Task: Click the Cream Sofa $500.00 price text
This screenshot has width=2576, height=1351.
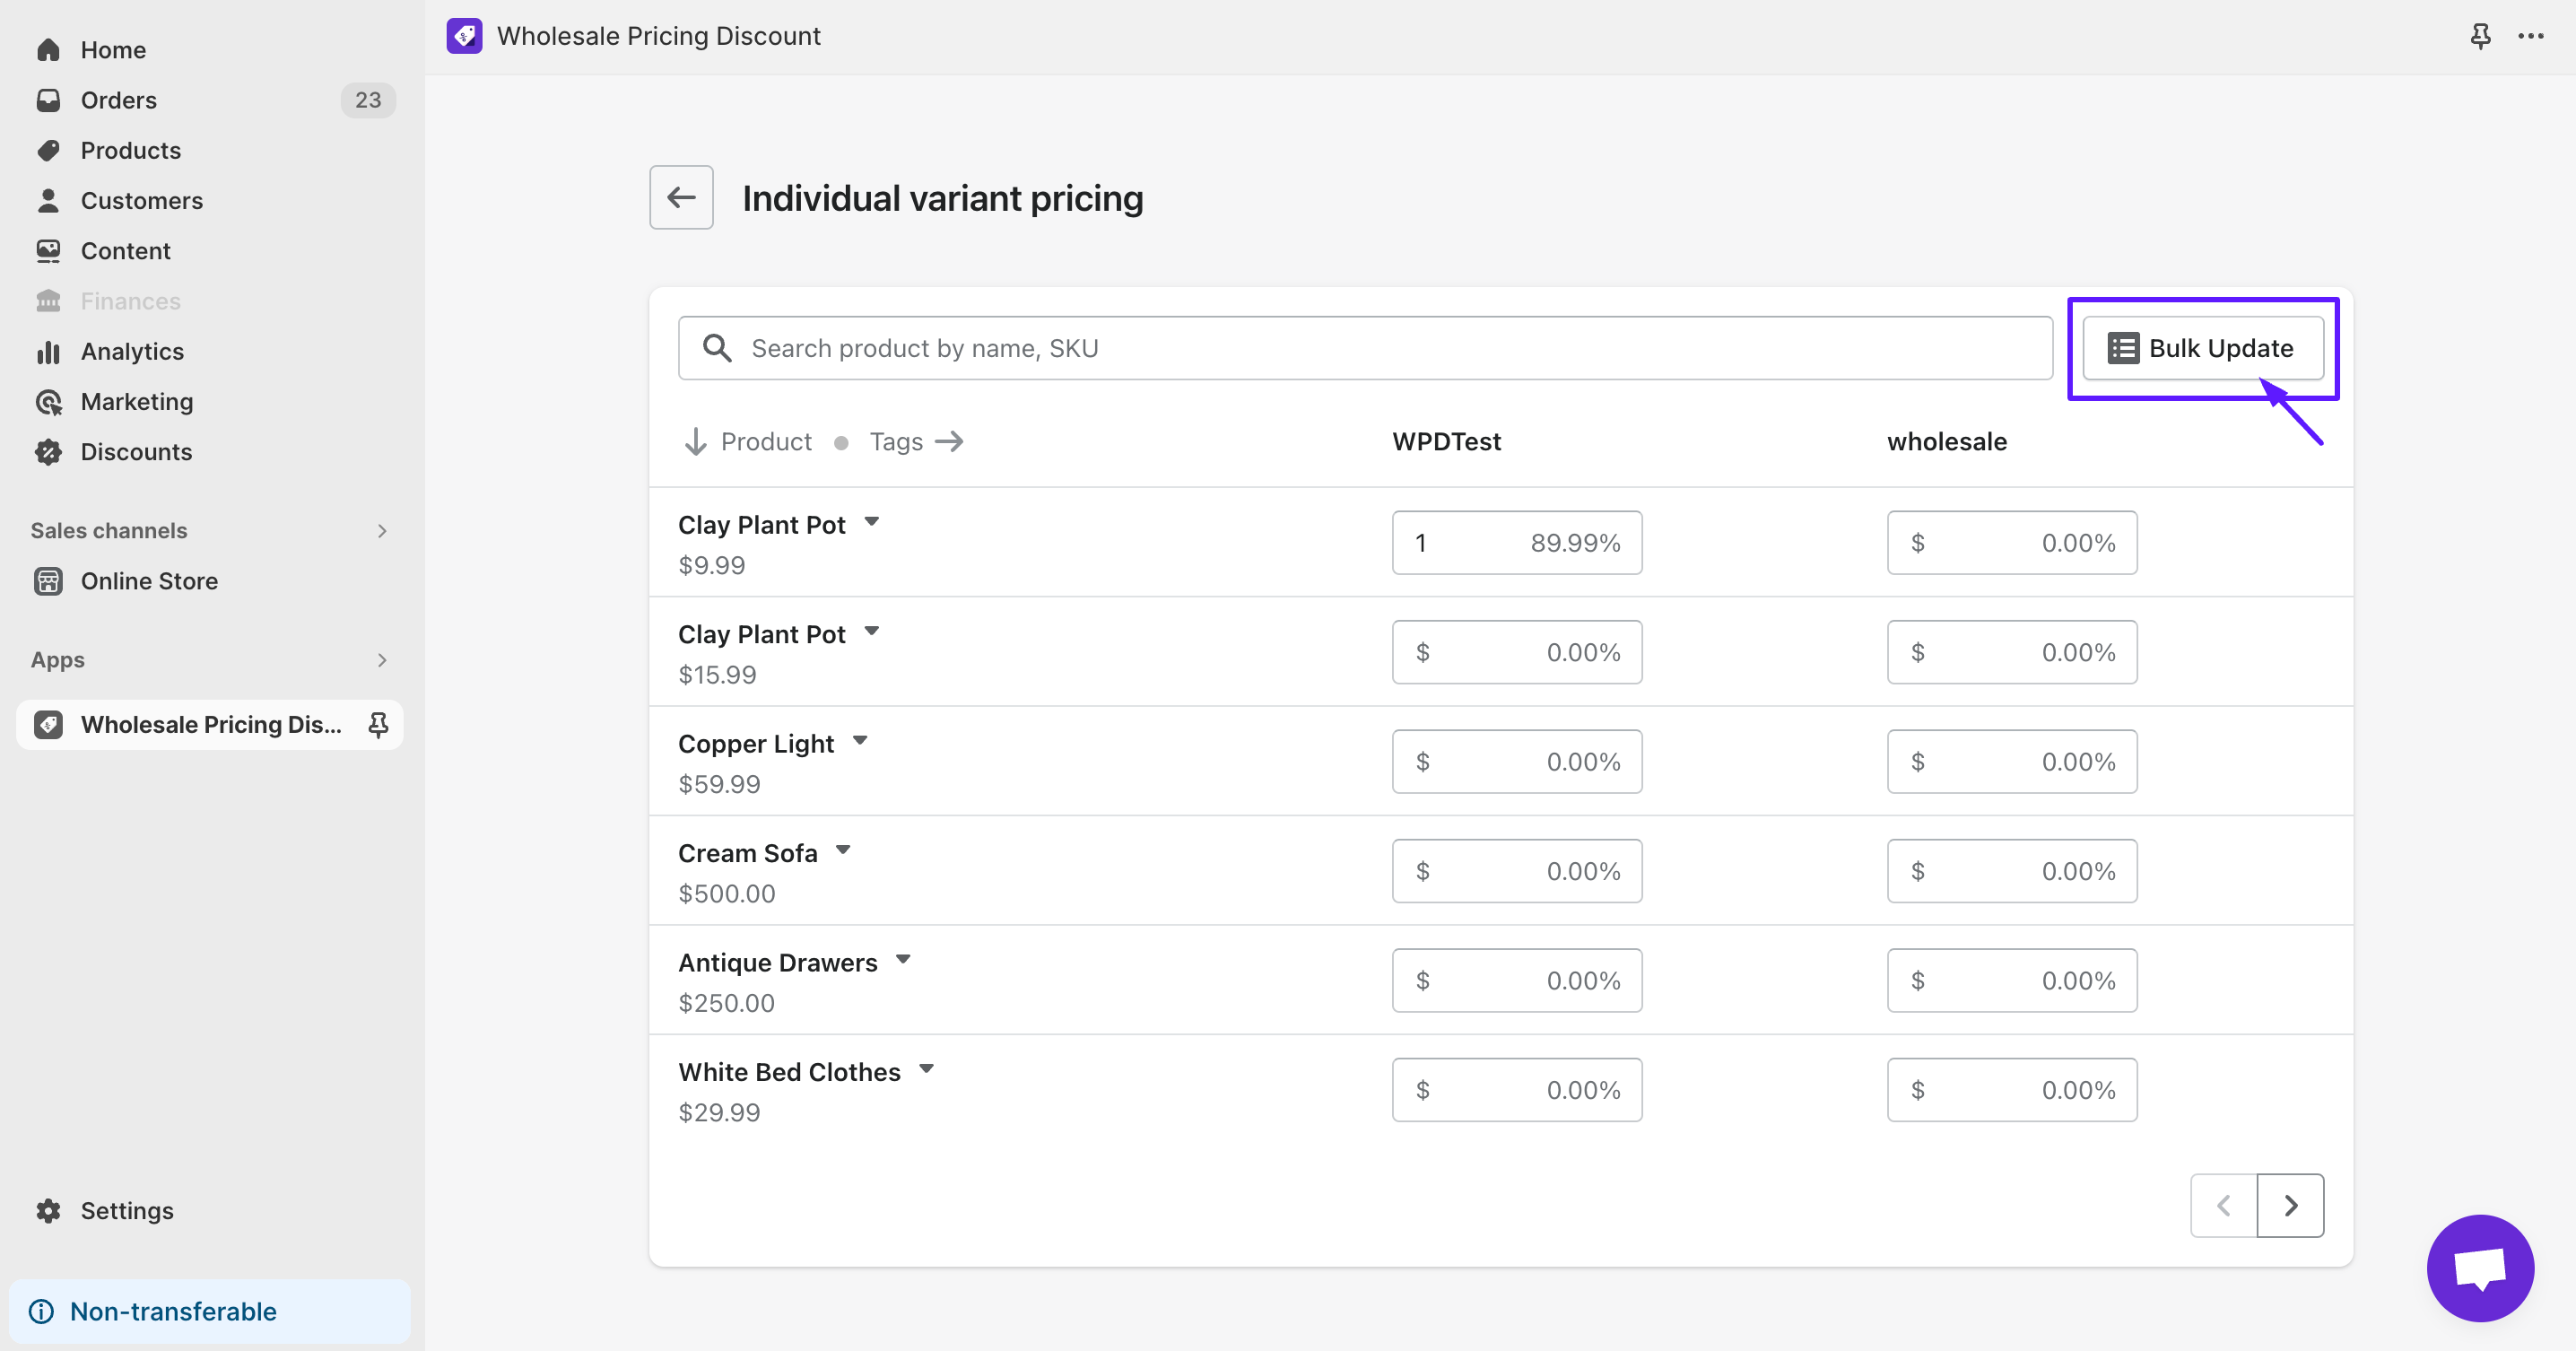Action: (x=727, y=893)
